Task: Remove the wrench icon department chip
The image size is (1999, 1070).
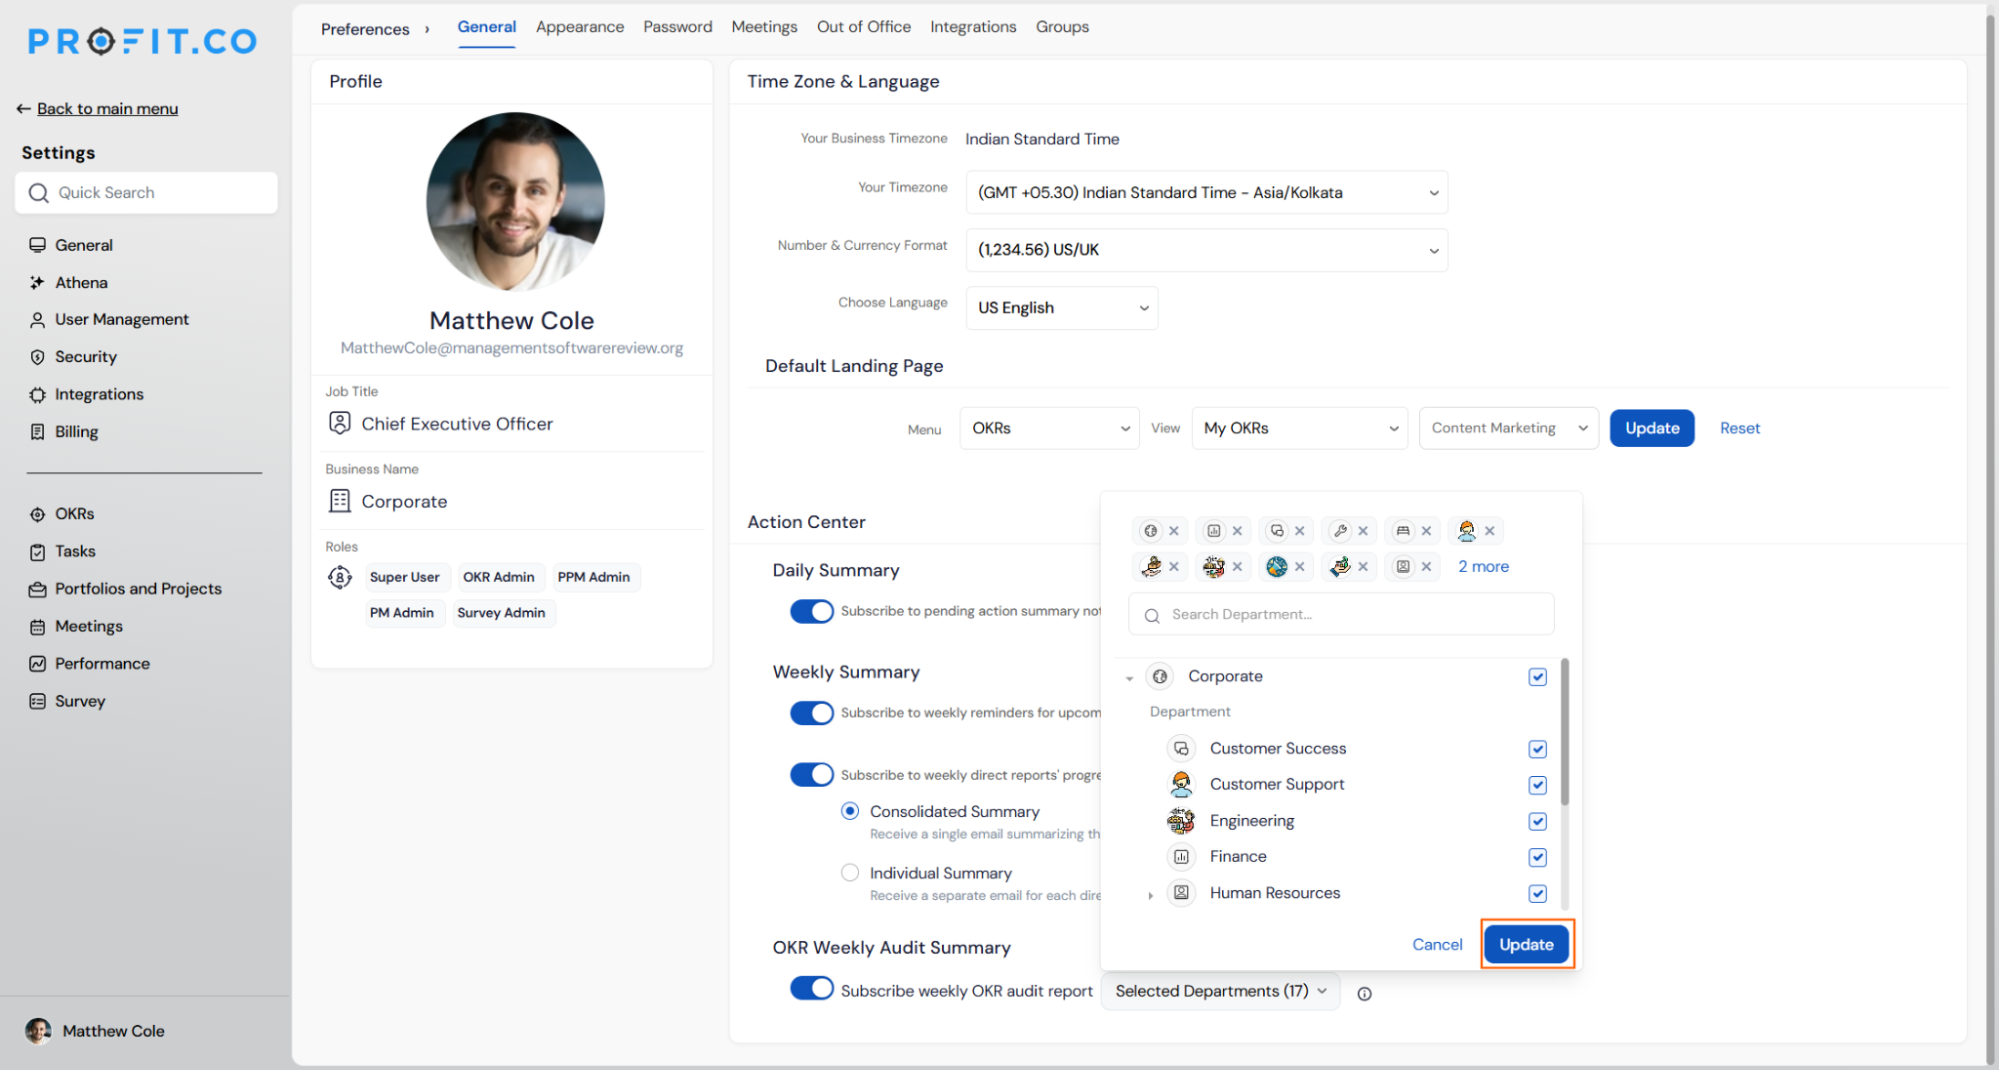Action: (x=1363, y=531)
